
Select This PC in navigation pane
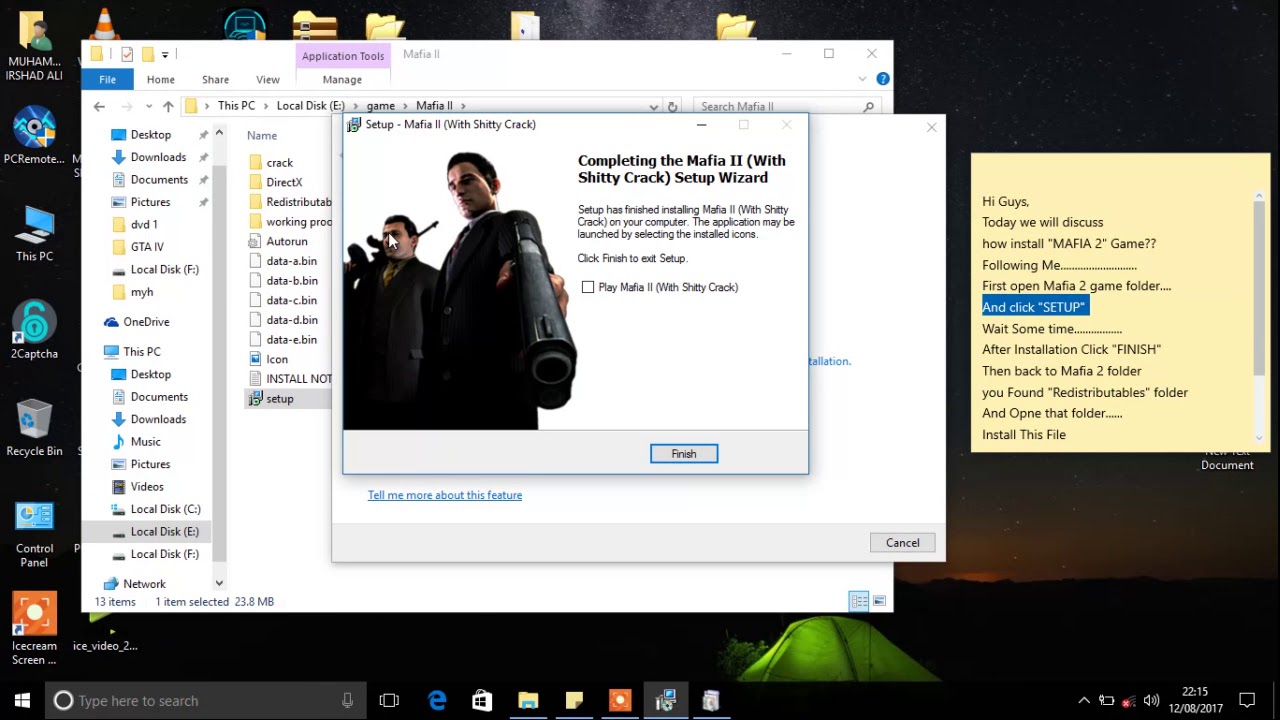coord(141,352)
